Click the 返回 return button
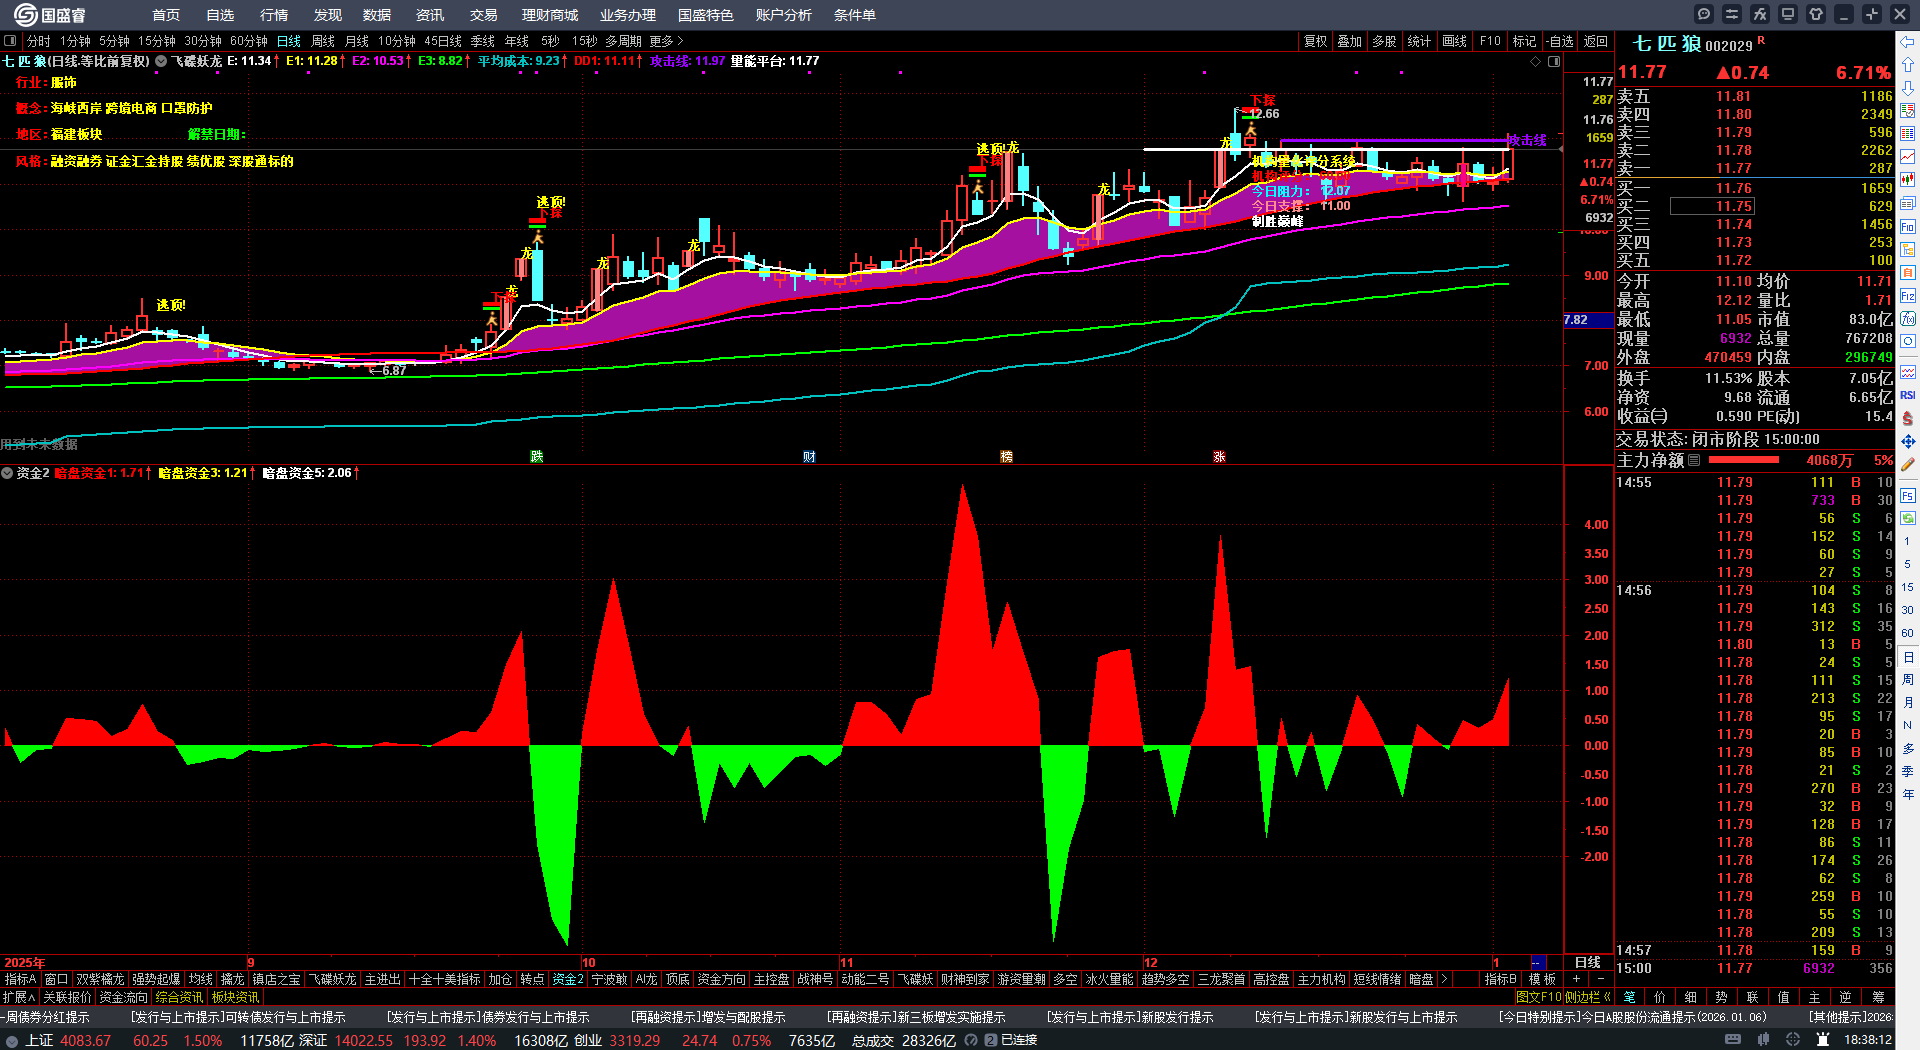The height and width of the screenshot is (1050, 1920). click(1596, 41)
